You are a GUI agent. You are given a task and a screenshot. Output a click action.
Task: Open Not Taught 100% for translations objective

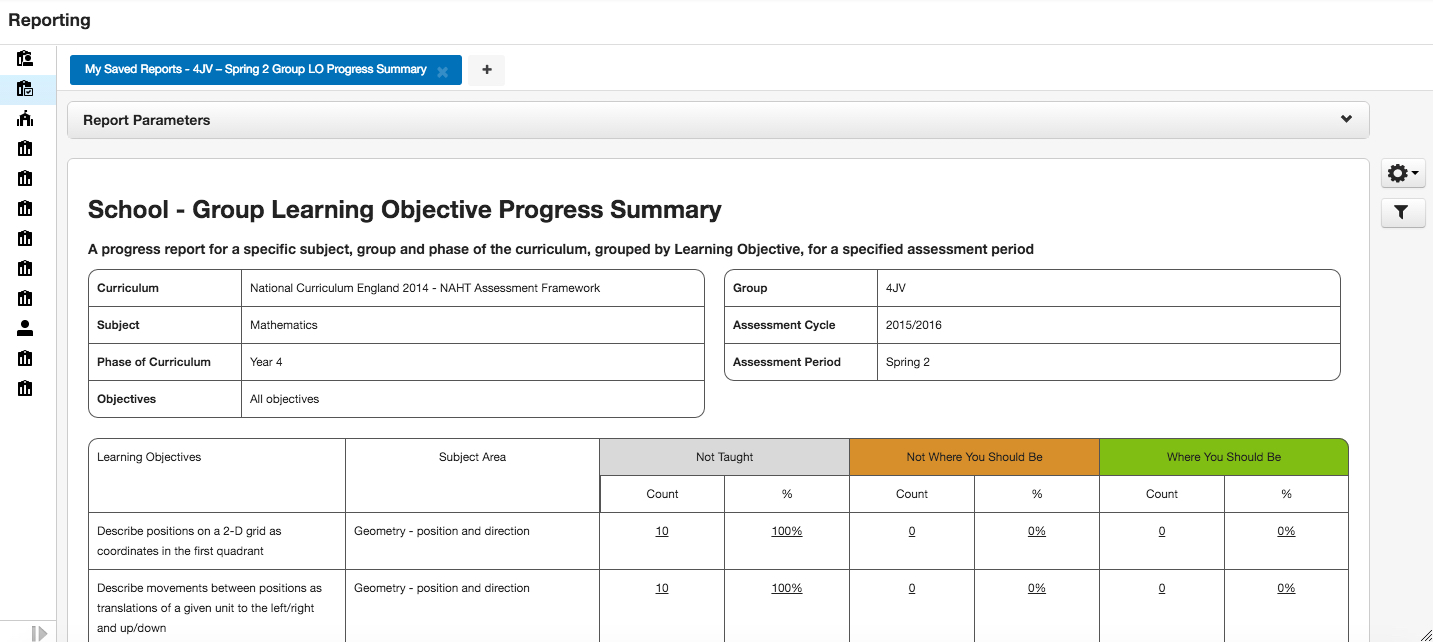[787, 588]
